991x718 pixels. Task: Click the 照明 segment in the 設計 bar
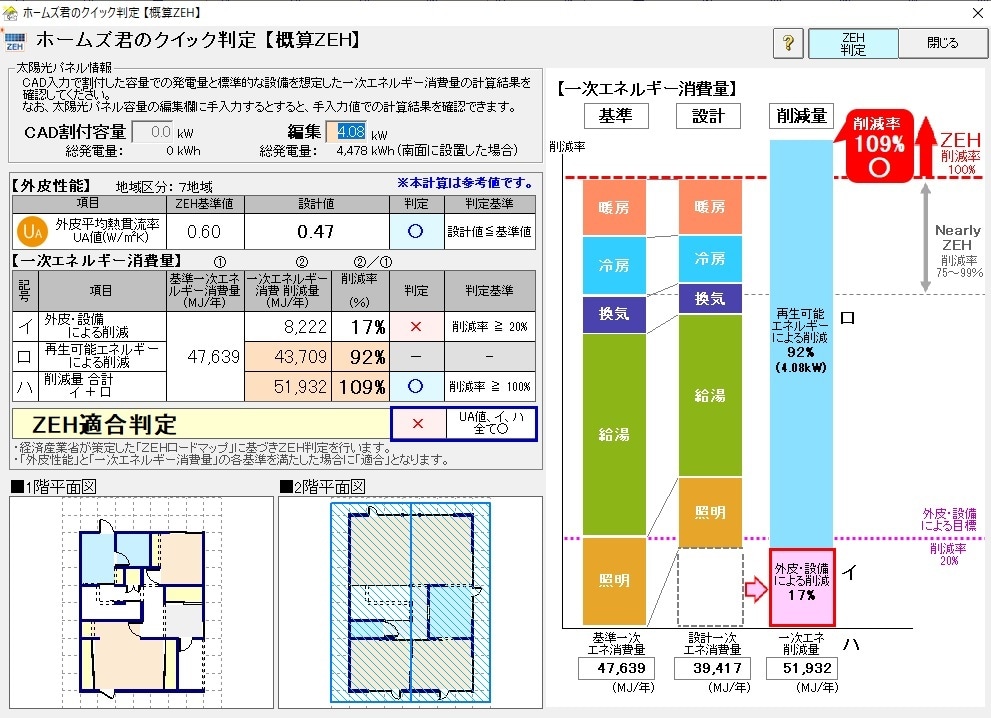tap(710, 513)
